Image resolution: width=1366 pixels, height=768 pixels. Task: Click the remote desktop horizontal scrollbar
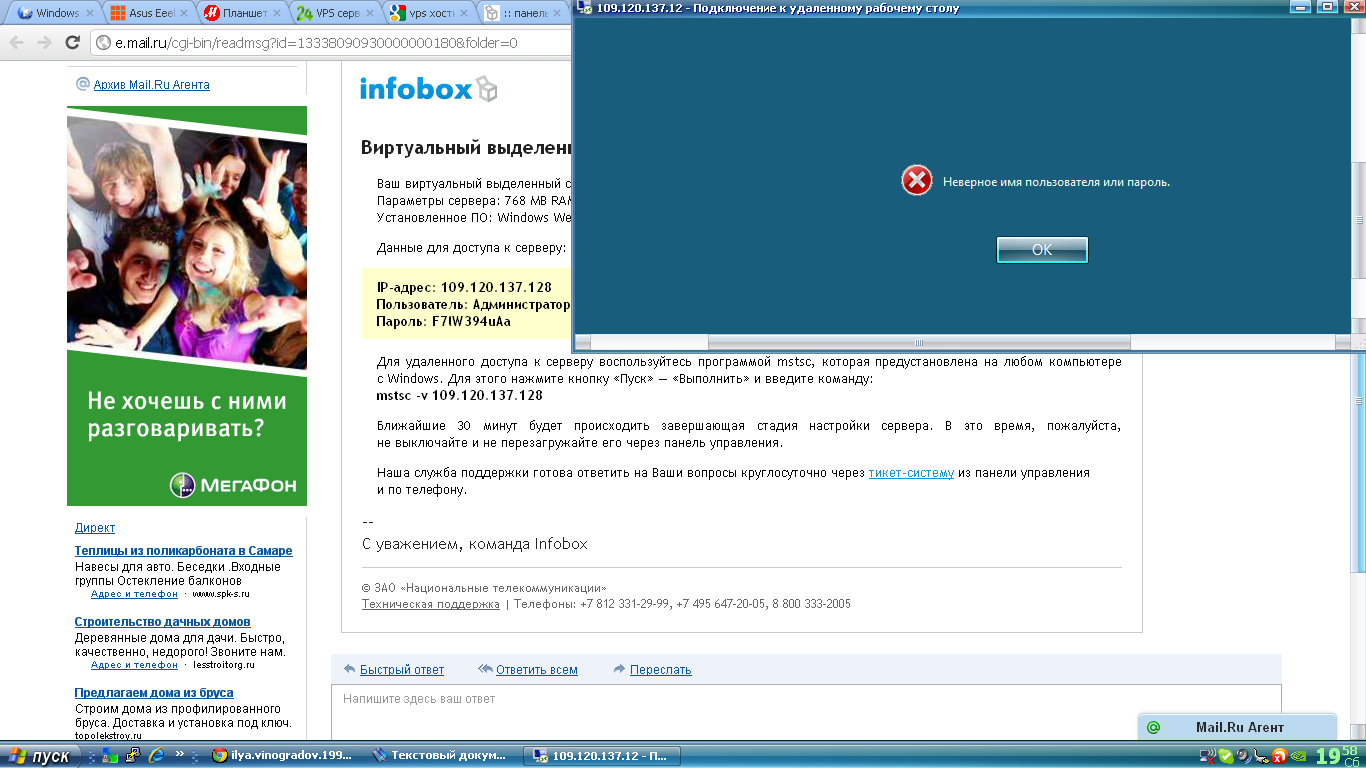click(965, 342)
